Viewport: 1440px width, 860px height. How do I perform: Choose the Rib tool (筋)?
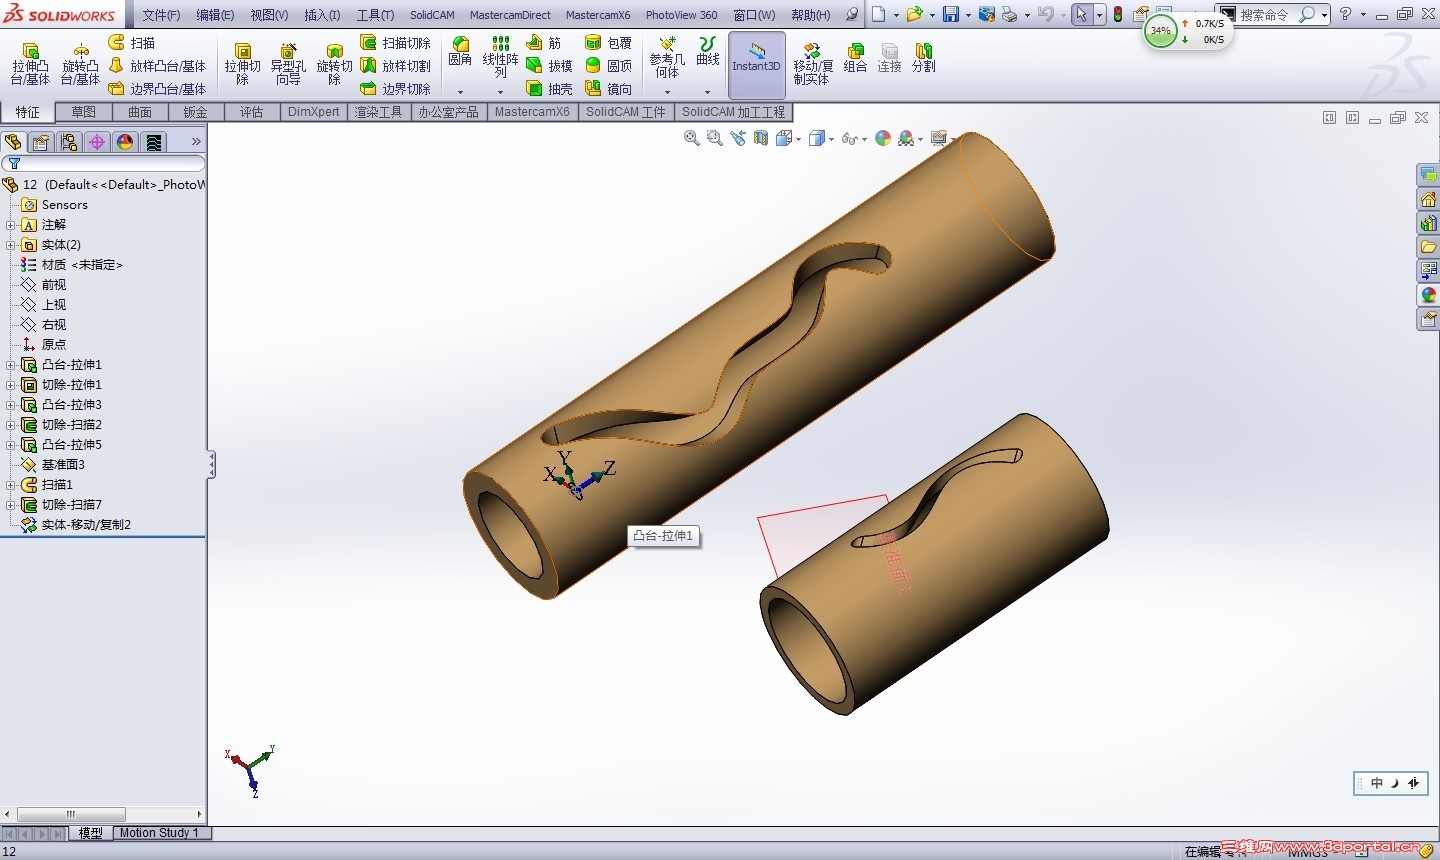[544, 43]
